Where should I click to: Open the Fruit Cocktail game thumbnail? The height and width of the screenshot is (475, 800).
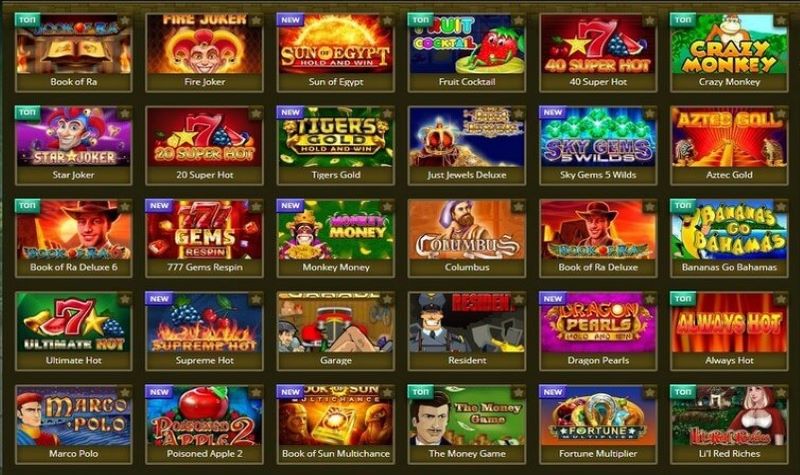[x=467, y=44]
